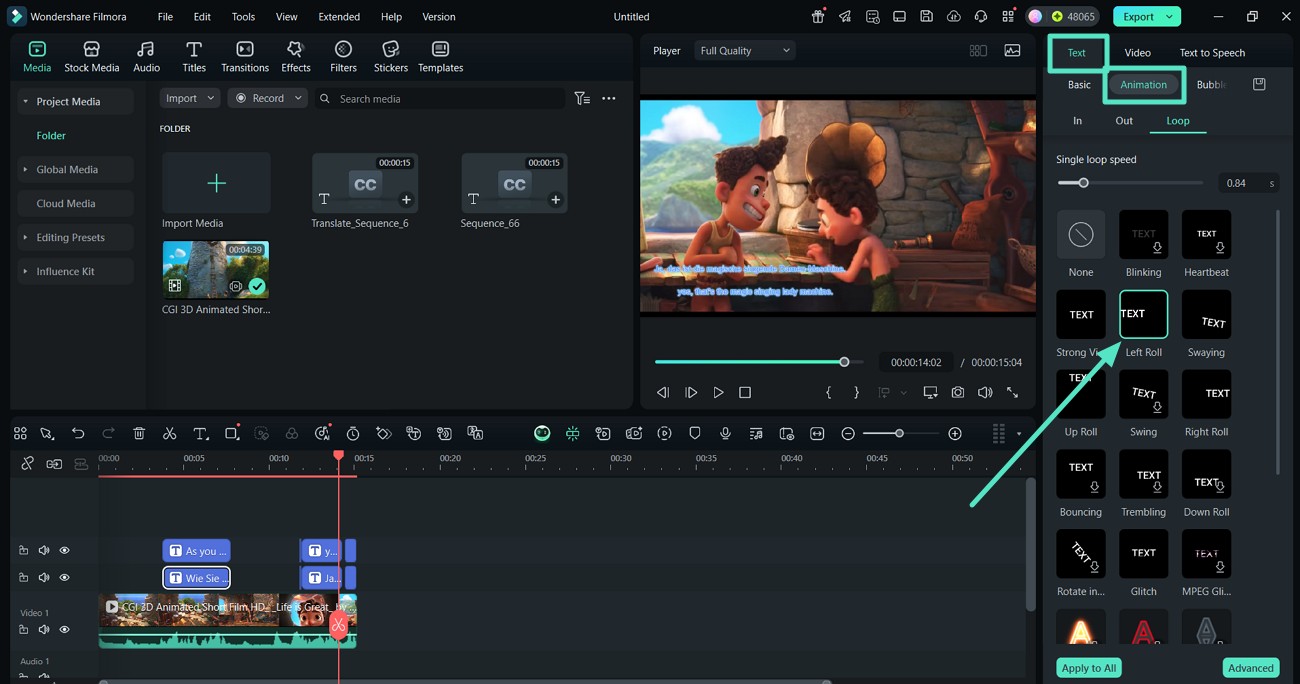This screenshot has height=684, width=1300.
Task: Click the Advanced button
Action: coord(1251,668)
